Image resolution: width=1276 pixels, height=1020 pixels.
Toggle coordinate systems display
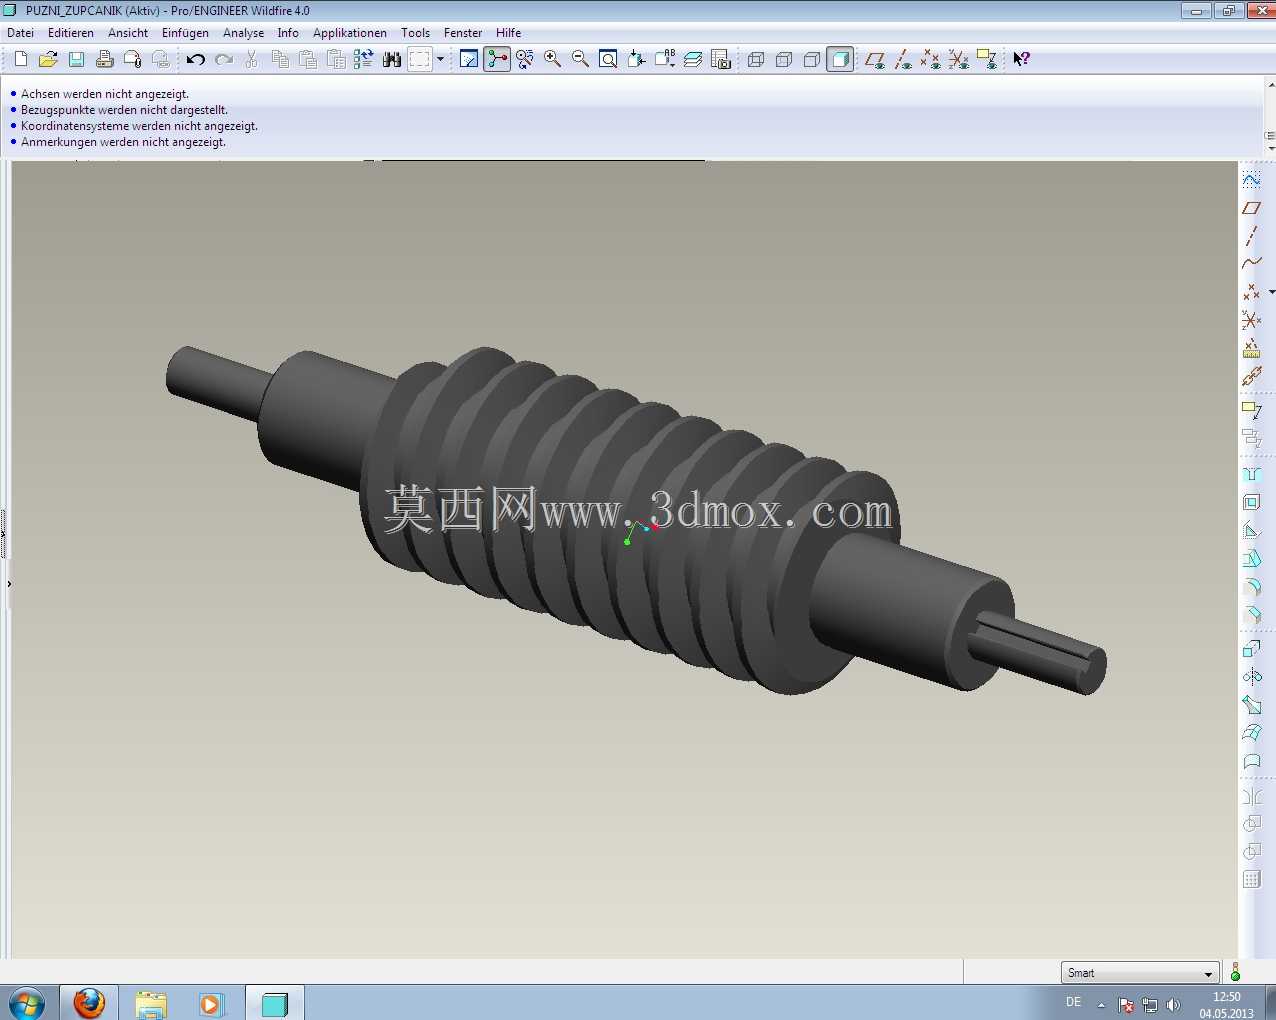point(959,59)
